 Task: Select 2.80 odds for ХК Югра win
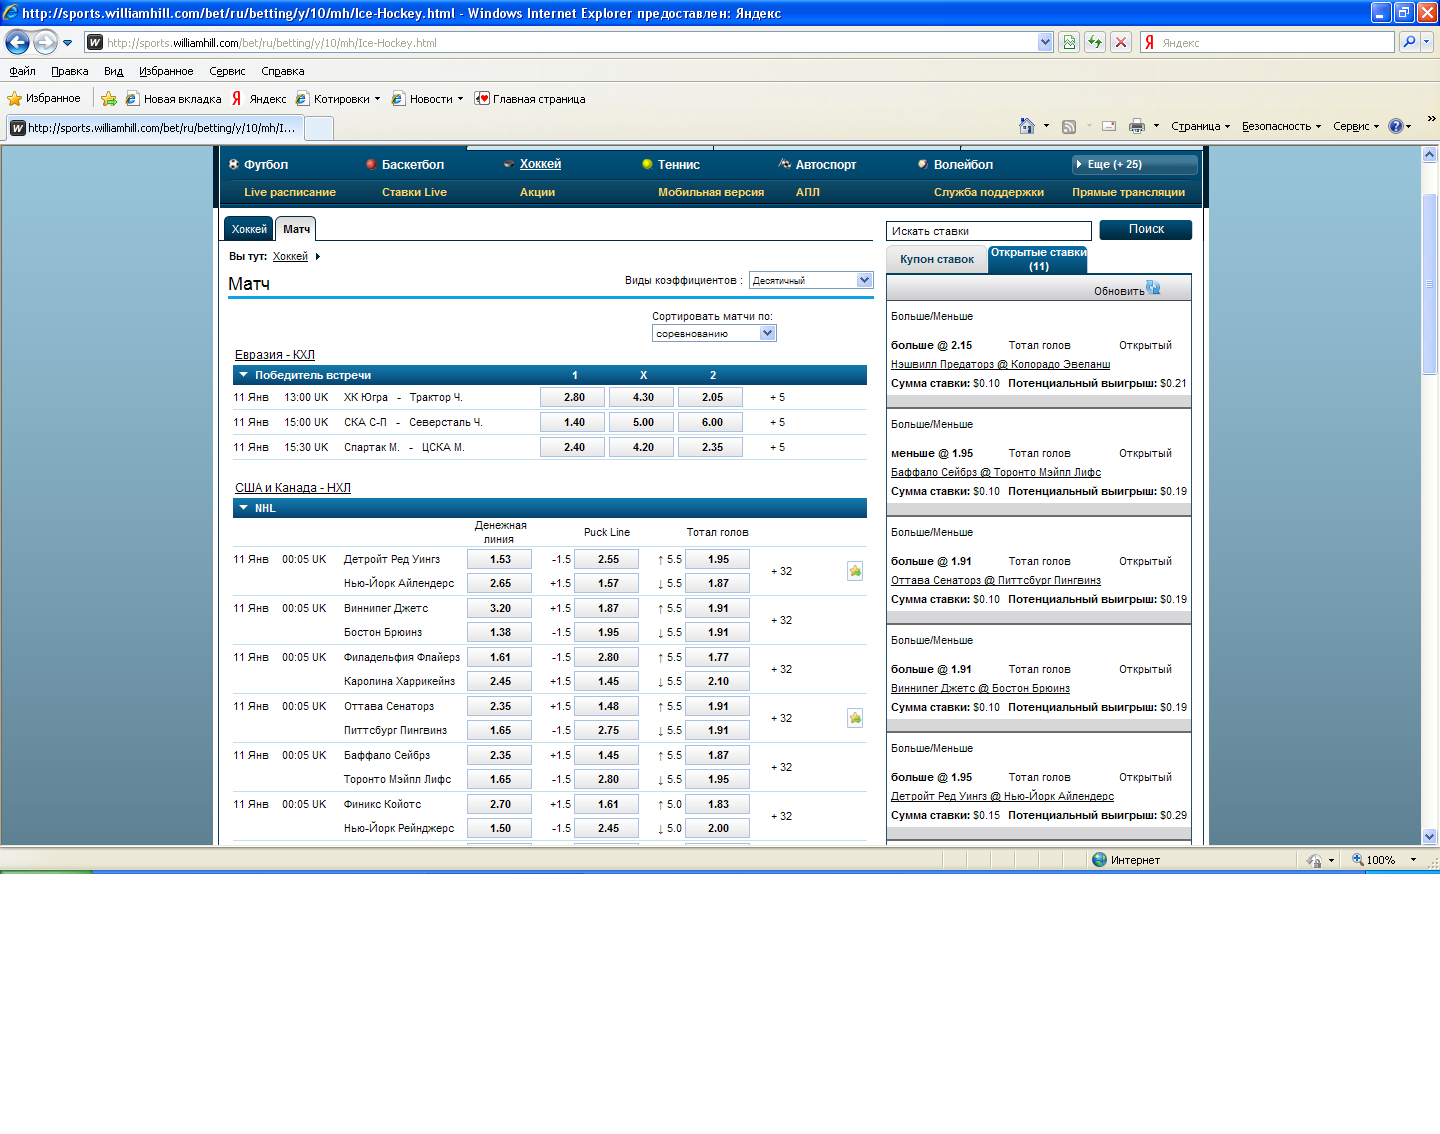click(x=573, y=397)
